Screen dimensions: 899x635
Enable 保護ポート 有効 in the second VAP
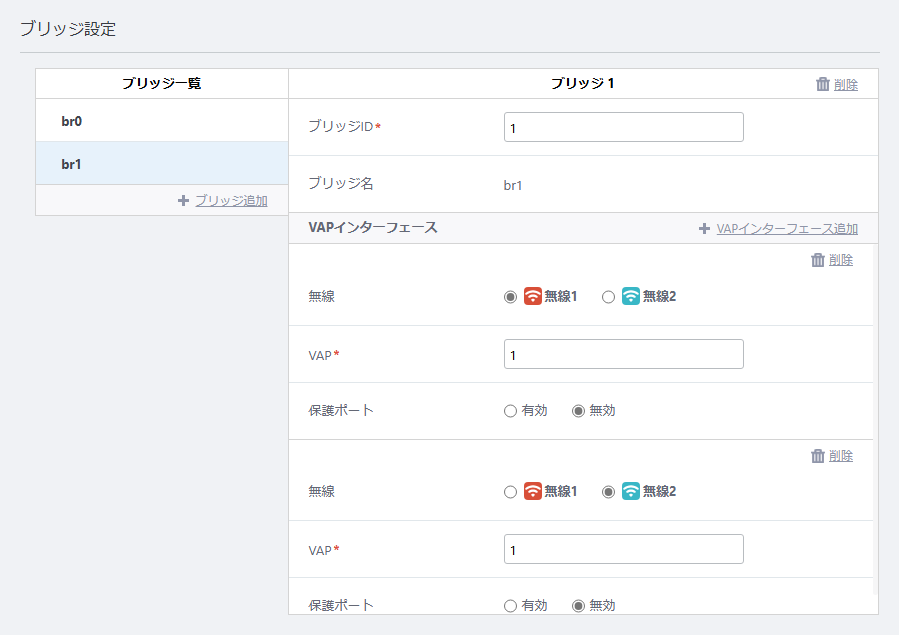(510, 606)
